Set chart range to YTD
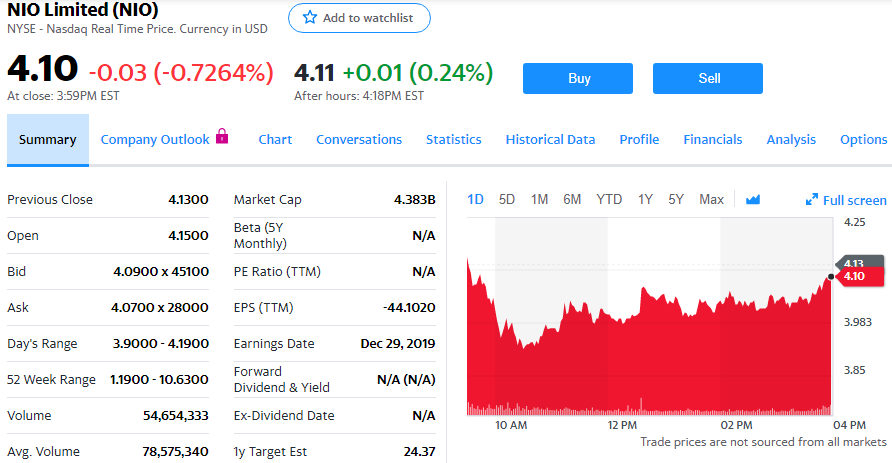The width and height of the screenshot is (892, 463). [x=609, y=199]
